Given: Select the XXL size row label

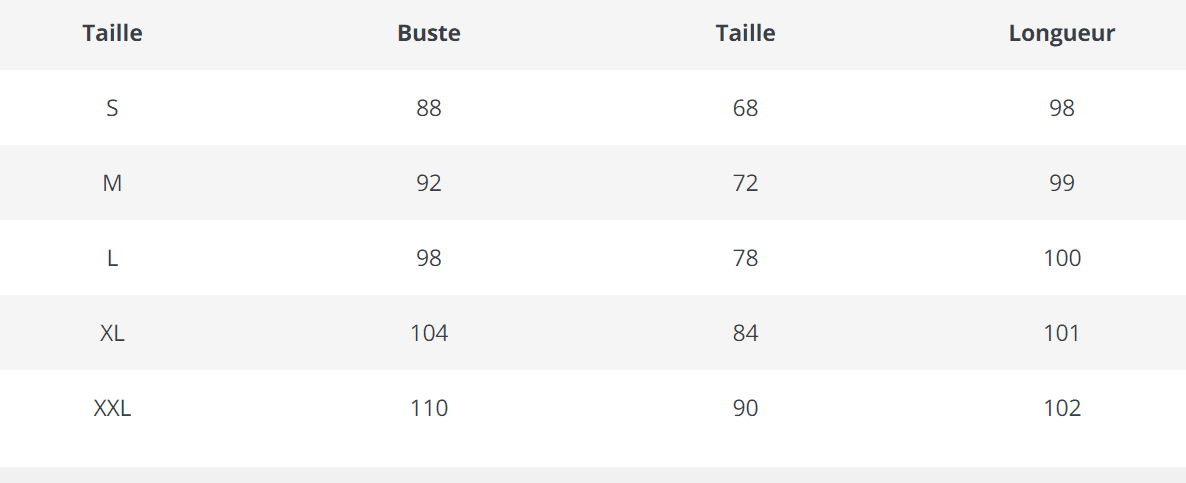Looking at the screenshot, I should (112, 408).
